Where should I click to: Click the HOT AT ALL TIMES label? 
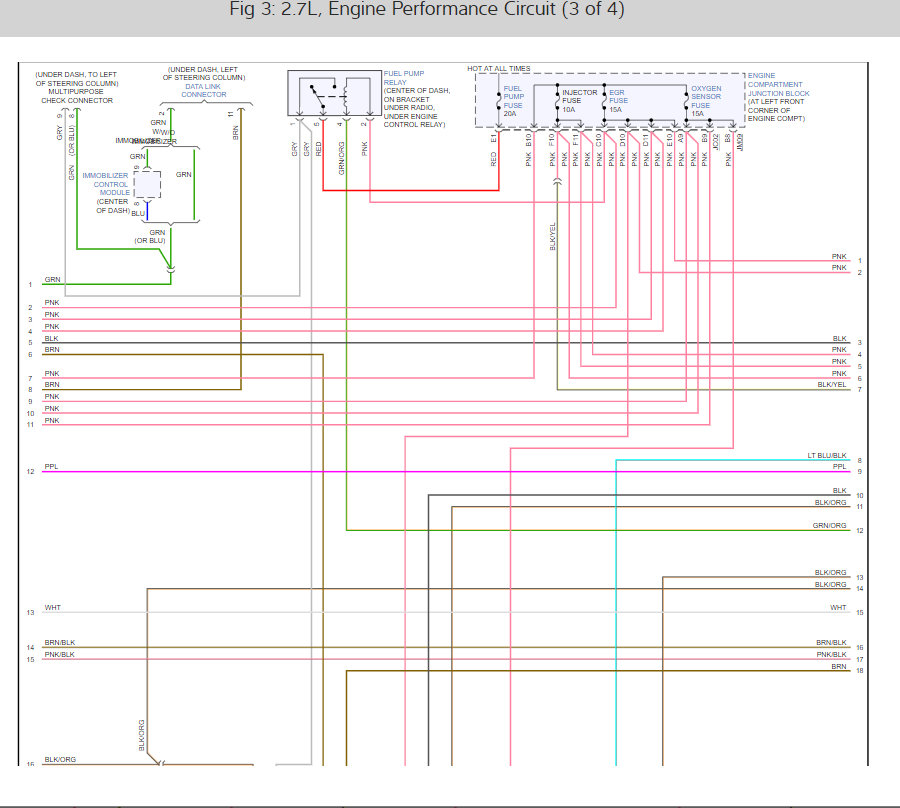coord(499,68)
